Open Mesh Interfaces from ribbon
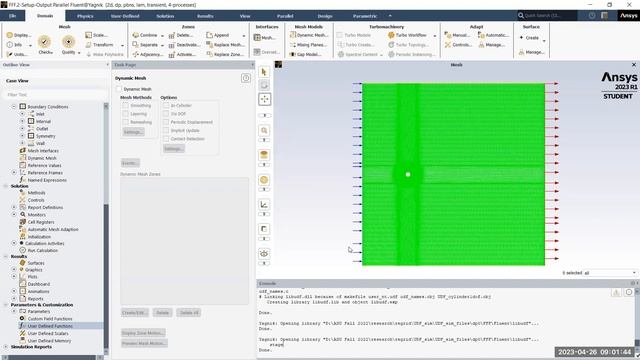Image resolution: width=640 pixels, height=360 pixels. pyautogui.click(x=264, y=38)
